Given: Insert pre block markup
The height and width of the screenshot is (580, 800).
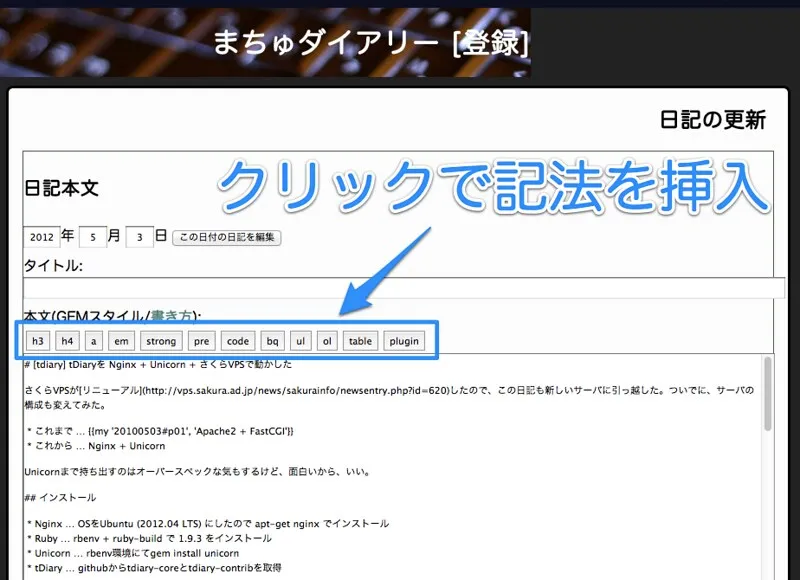Looking at the screenshot, I should (202, 341).
